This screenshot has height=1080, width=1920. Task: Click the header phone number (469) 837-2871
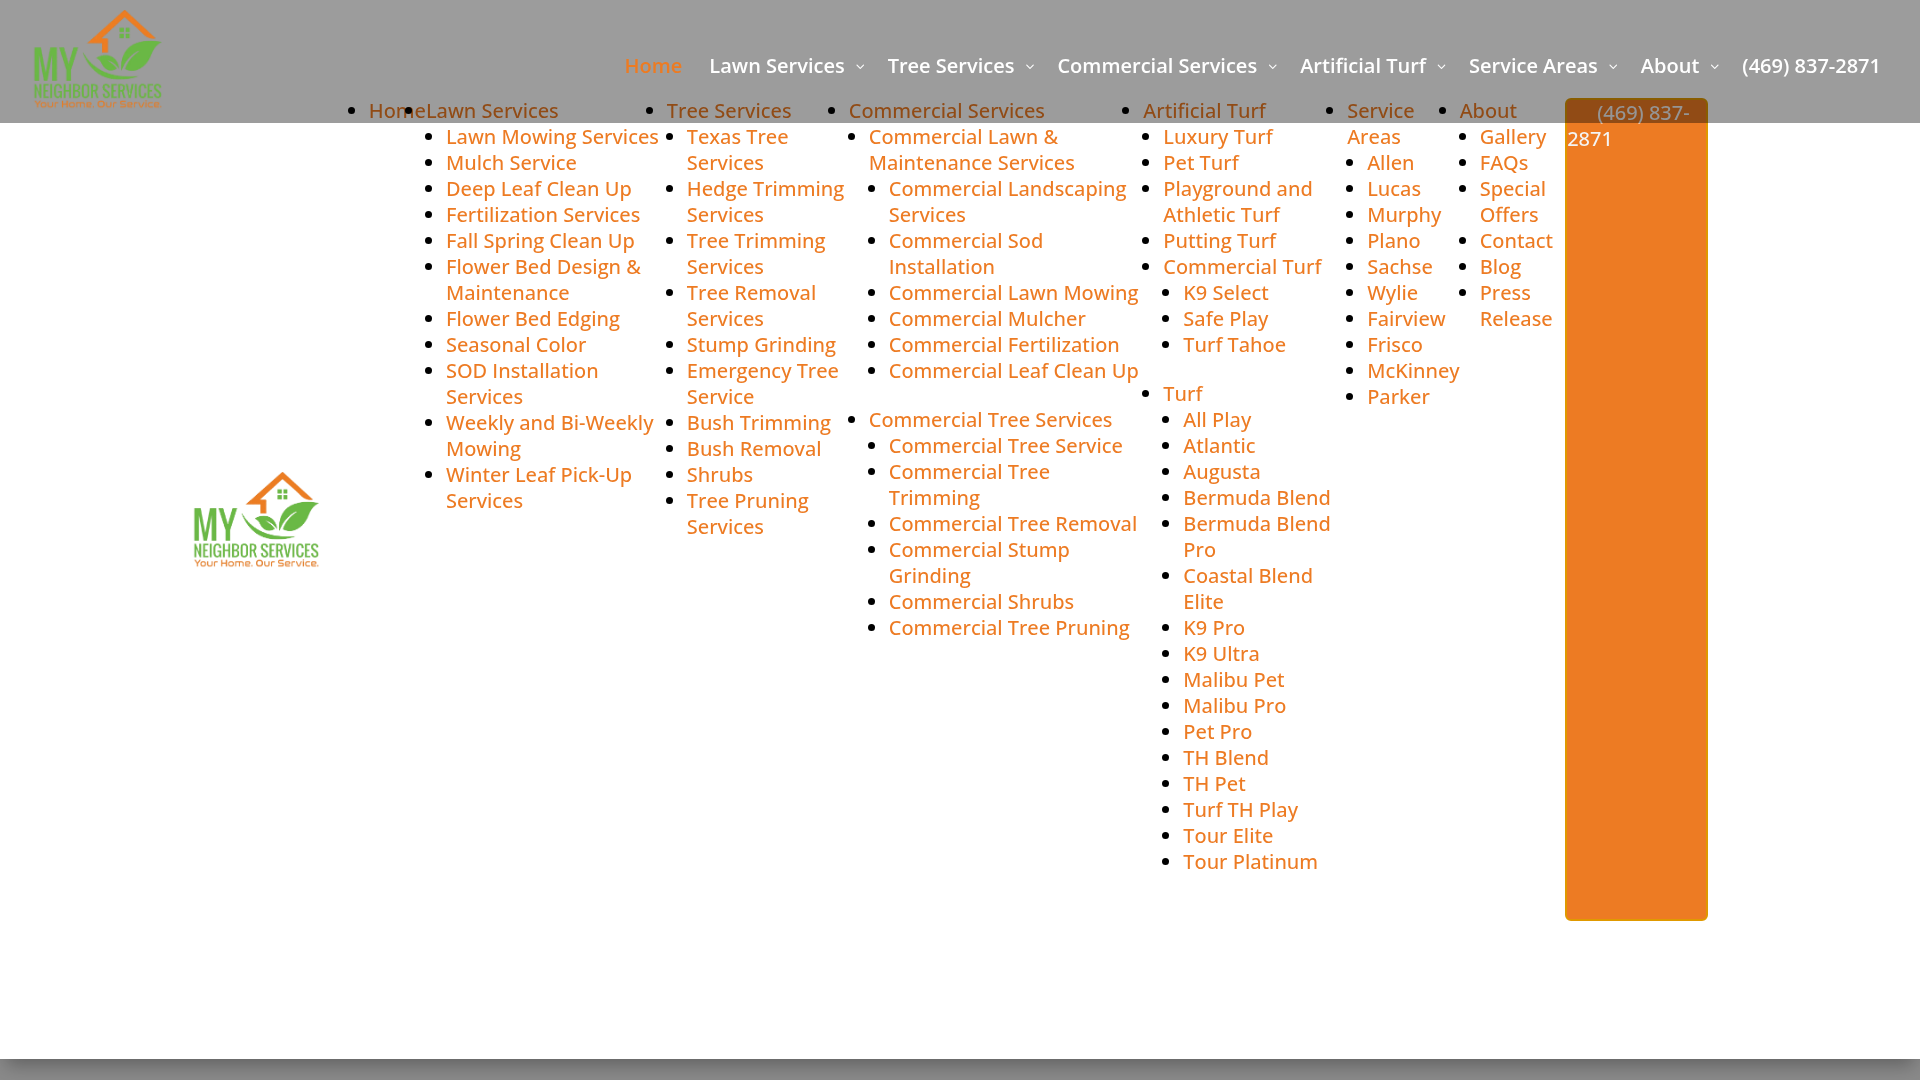tap(1810, 66)
